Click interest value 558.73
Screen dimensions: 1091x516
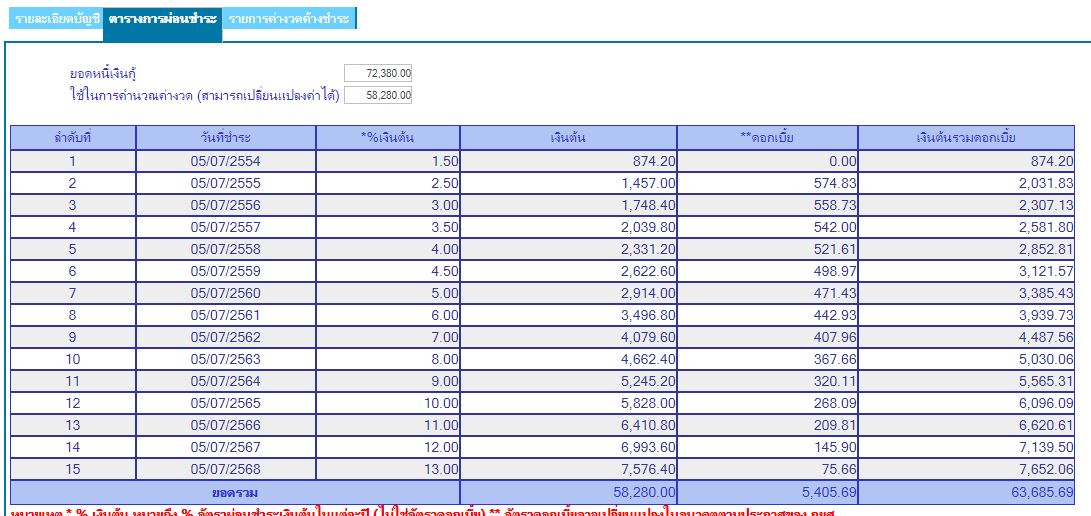(767, 205)
